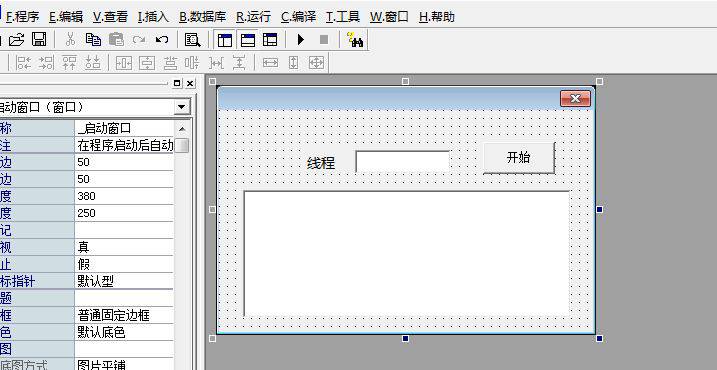717x370 pixels.
Task: Select the 默认底色 background color property
Action: 124,332
